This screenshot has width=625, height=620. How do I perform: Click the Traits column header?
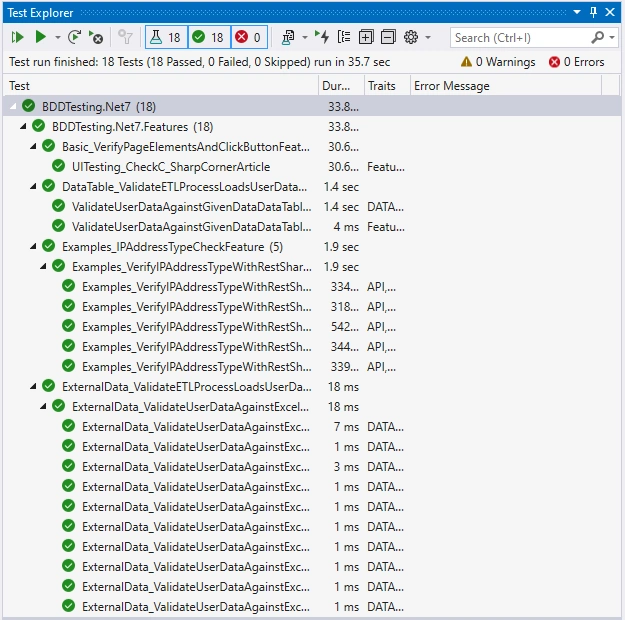387,86
